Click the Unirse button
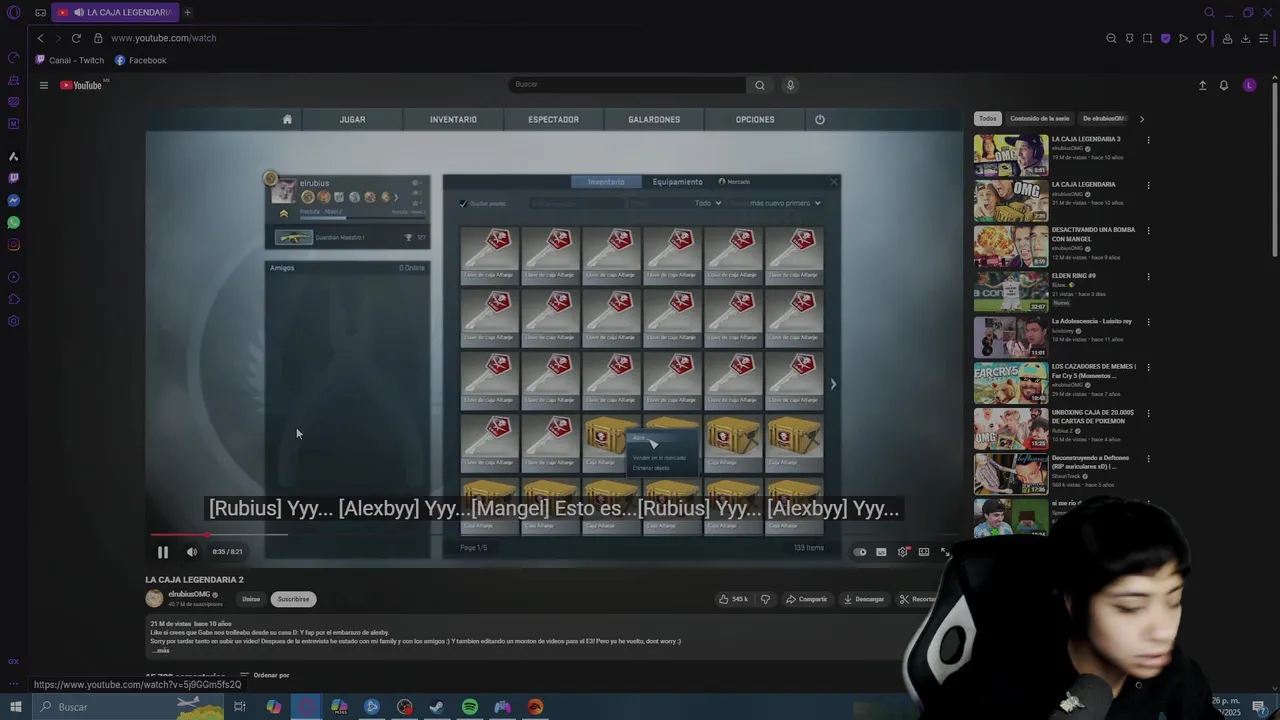The width and height of the screenshot is (1280, 720). point(251,599)
